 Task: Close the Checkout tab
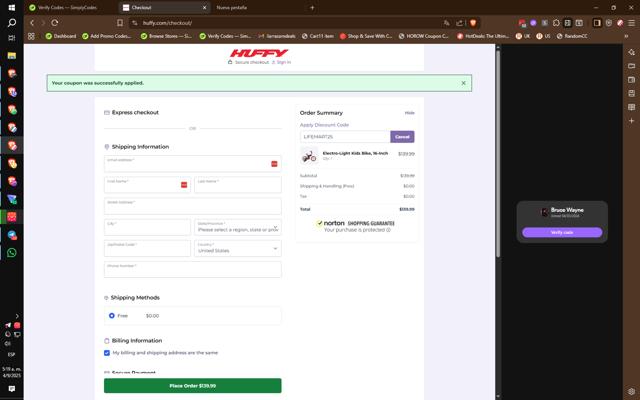tap(204, 7)
